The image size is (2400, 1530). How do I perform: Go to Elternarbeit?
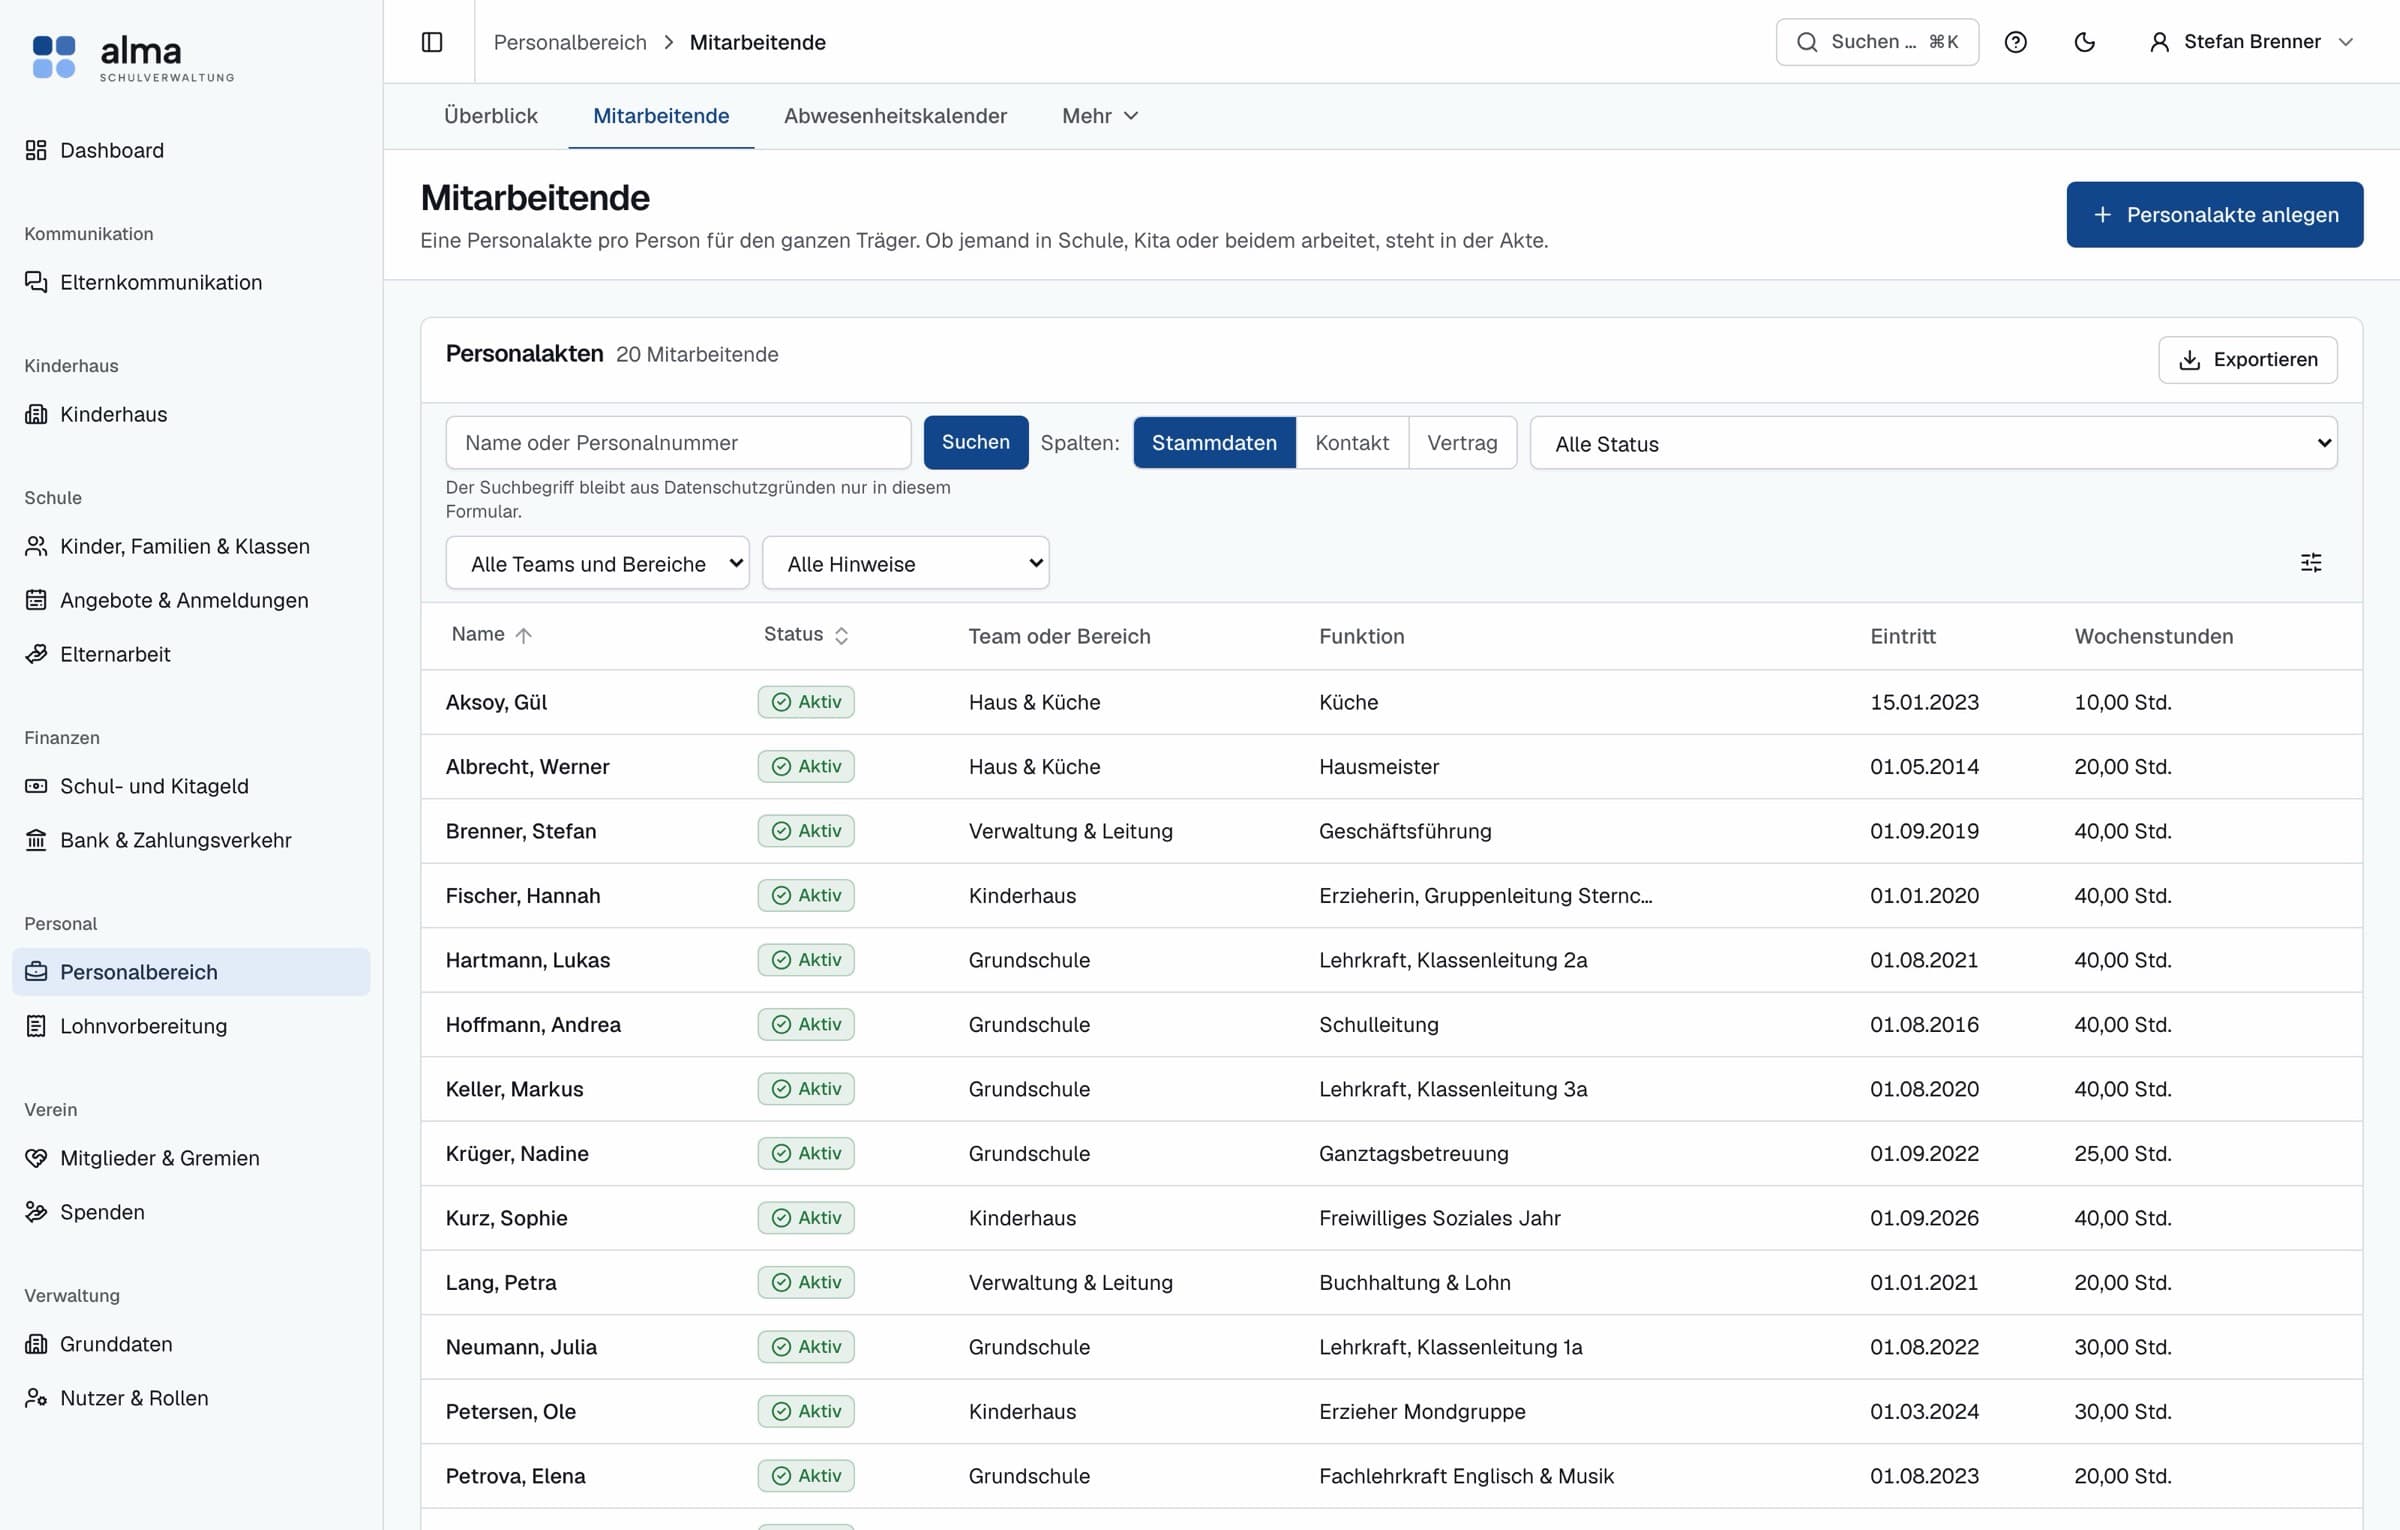coord(191,654)
